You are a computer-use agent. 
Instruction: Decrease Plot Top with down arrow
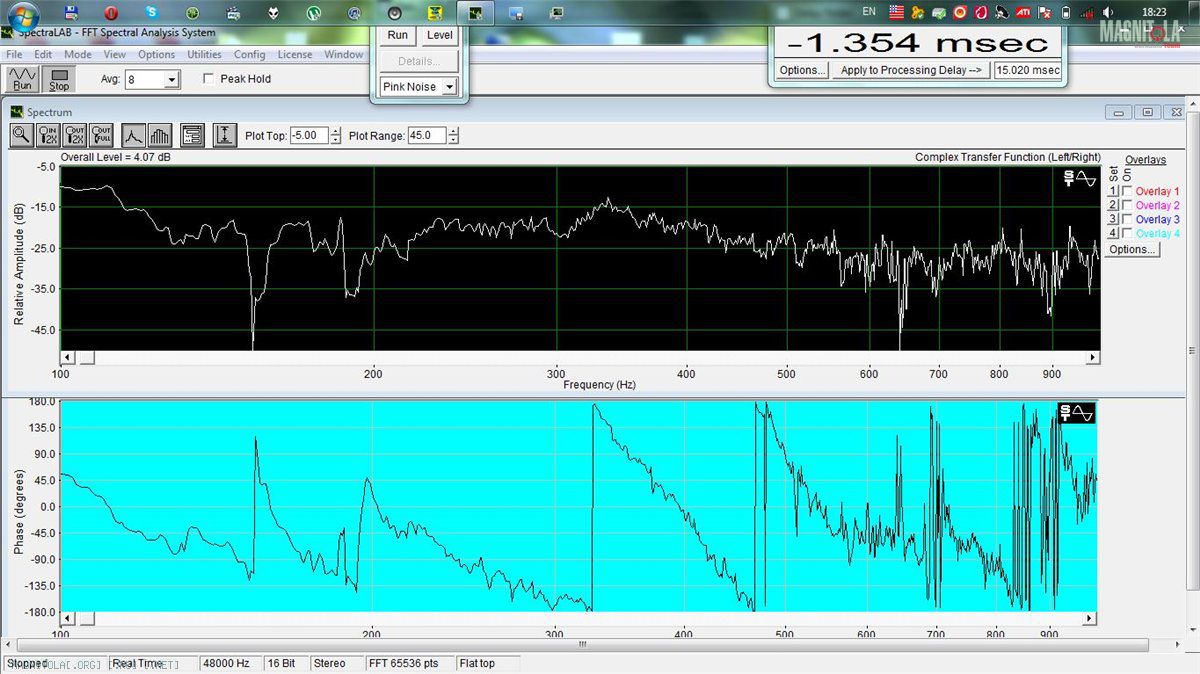(335, 140)
